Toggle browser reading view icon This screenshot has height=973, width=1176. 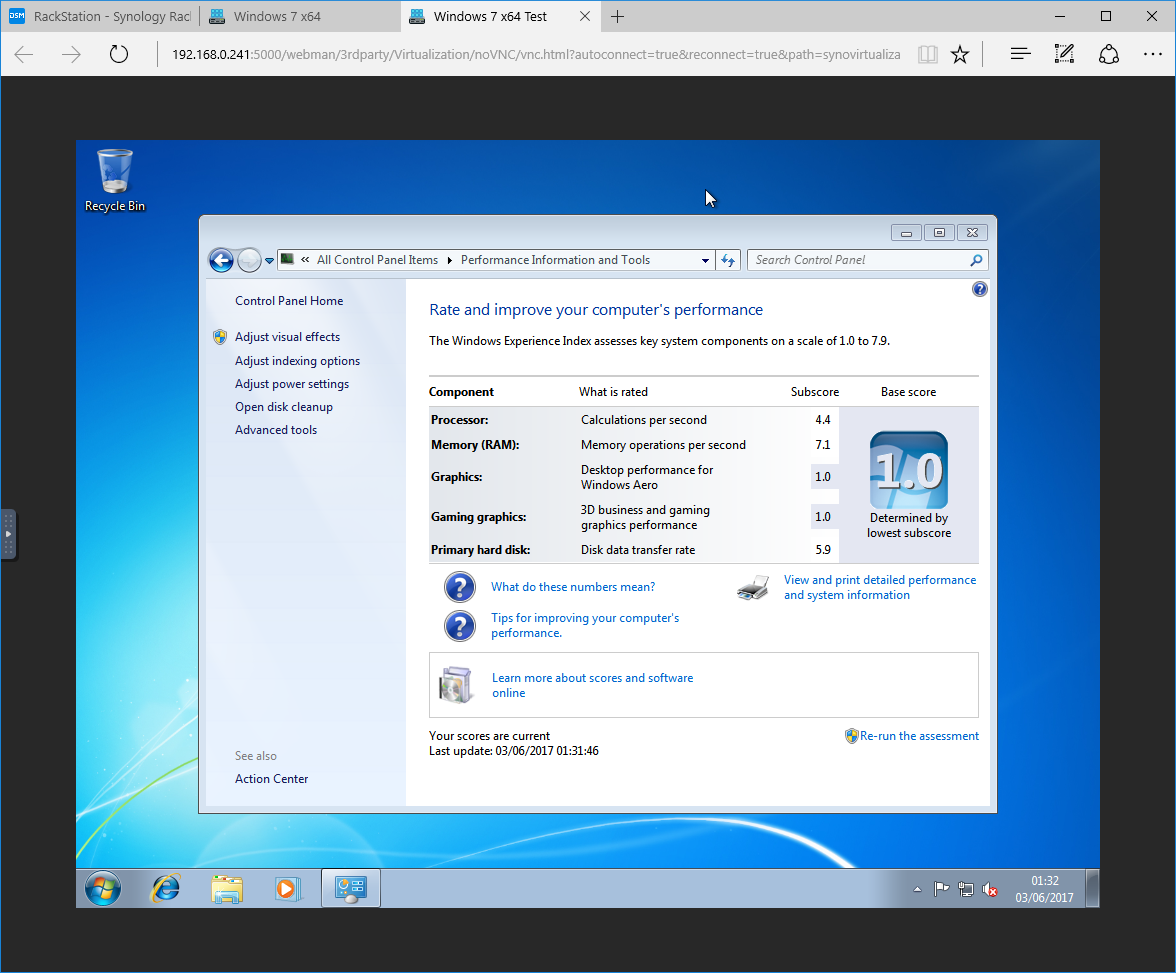[x=928, y=54]
